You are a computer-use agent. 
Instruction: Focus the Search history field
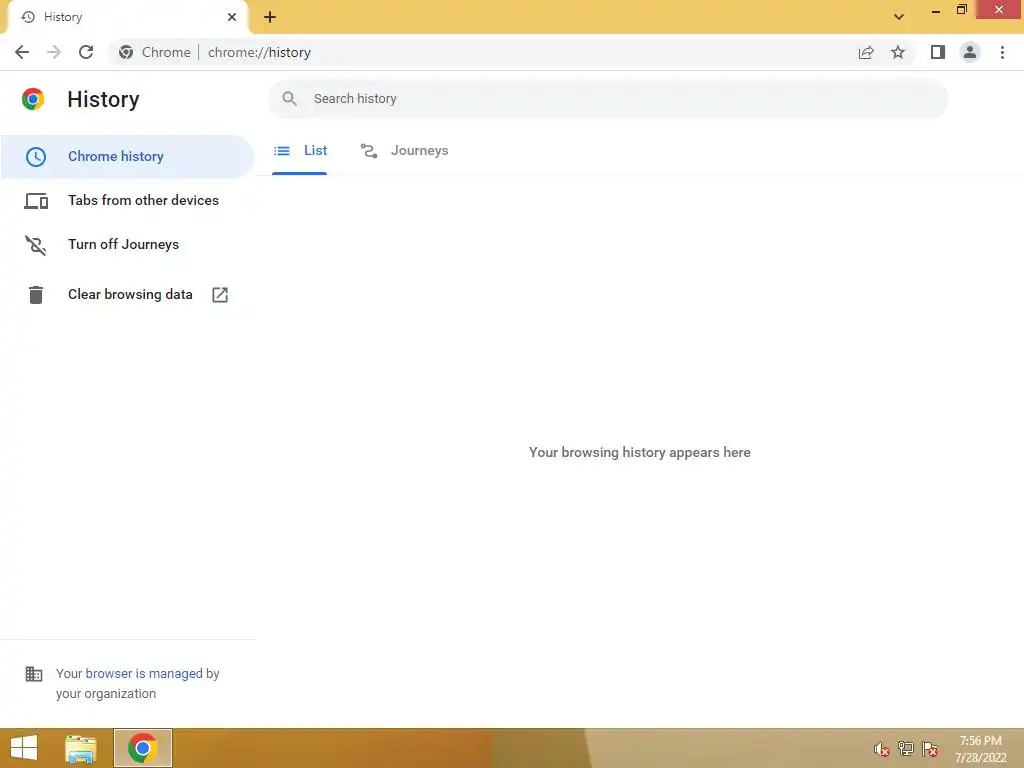click(608, 99)
